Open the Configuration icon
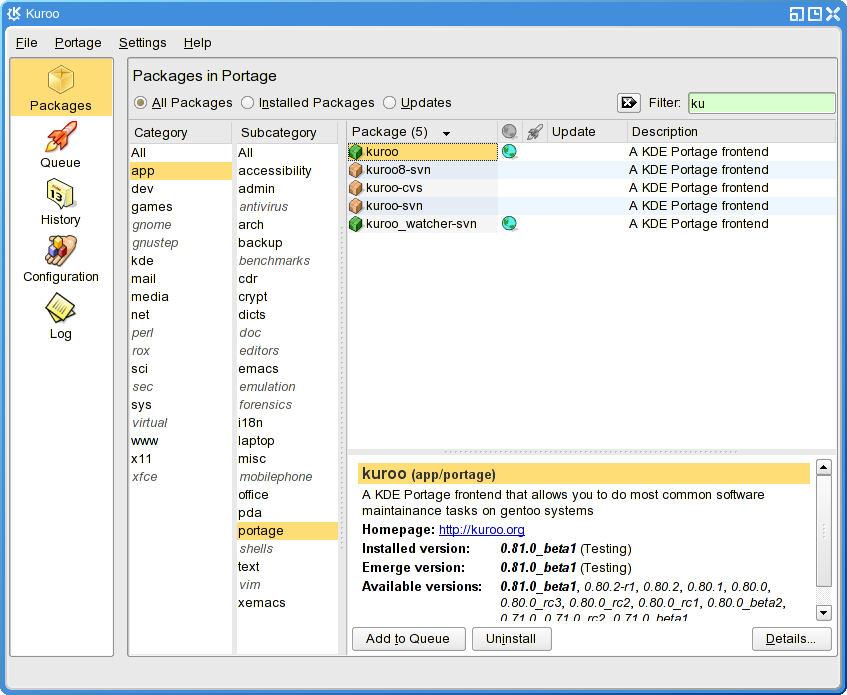The height and width of the screenshot is (695, 847). [60, 251]
